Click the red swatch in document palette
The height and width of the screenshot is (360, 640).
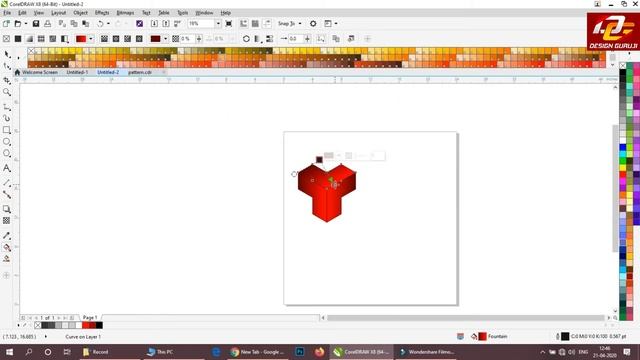(x=86, y=325)
